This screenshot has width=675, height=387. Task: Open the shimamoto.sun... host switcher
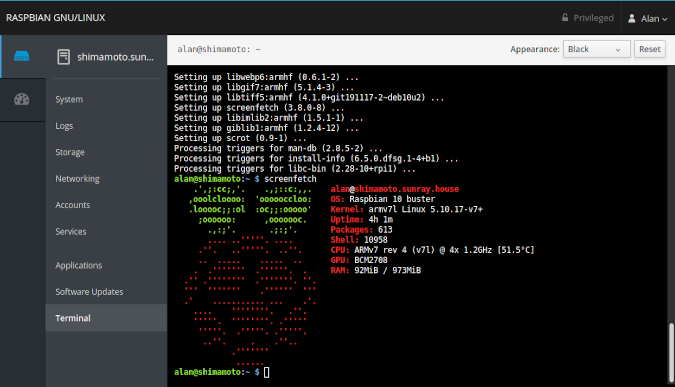pyautogui.click(x=106, y=57)
